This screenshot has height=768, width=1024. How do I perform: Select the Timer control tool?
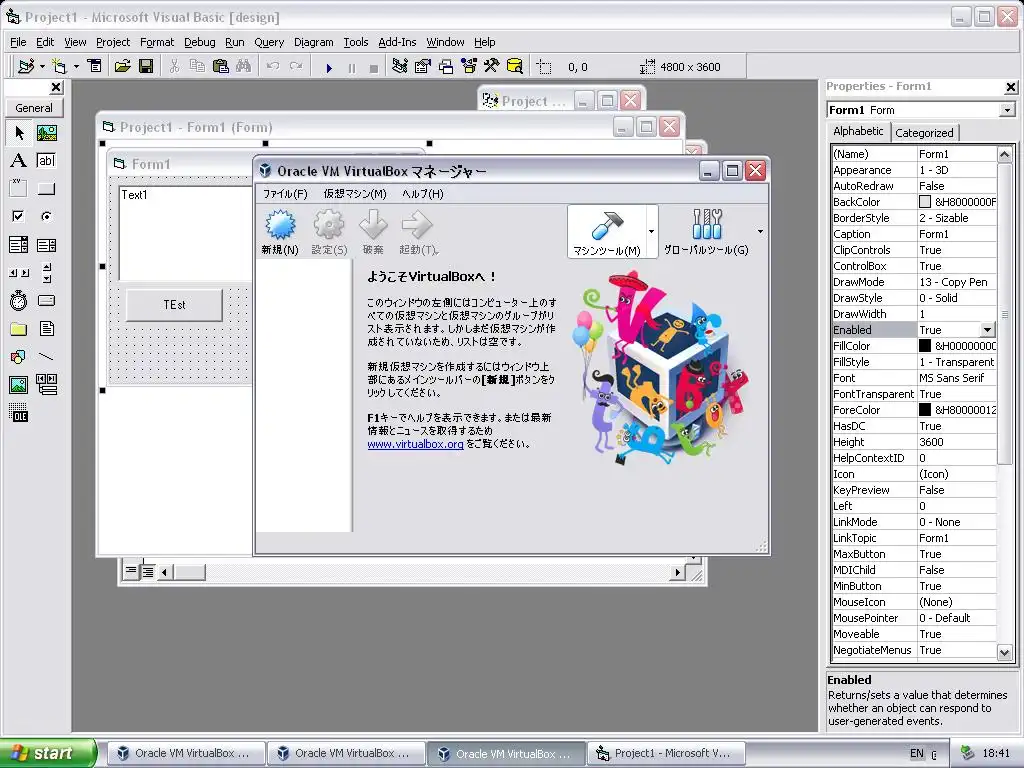pos(19,300)
